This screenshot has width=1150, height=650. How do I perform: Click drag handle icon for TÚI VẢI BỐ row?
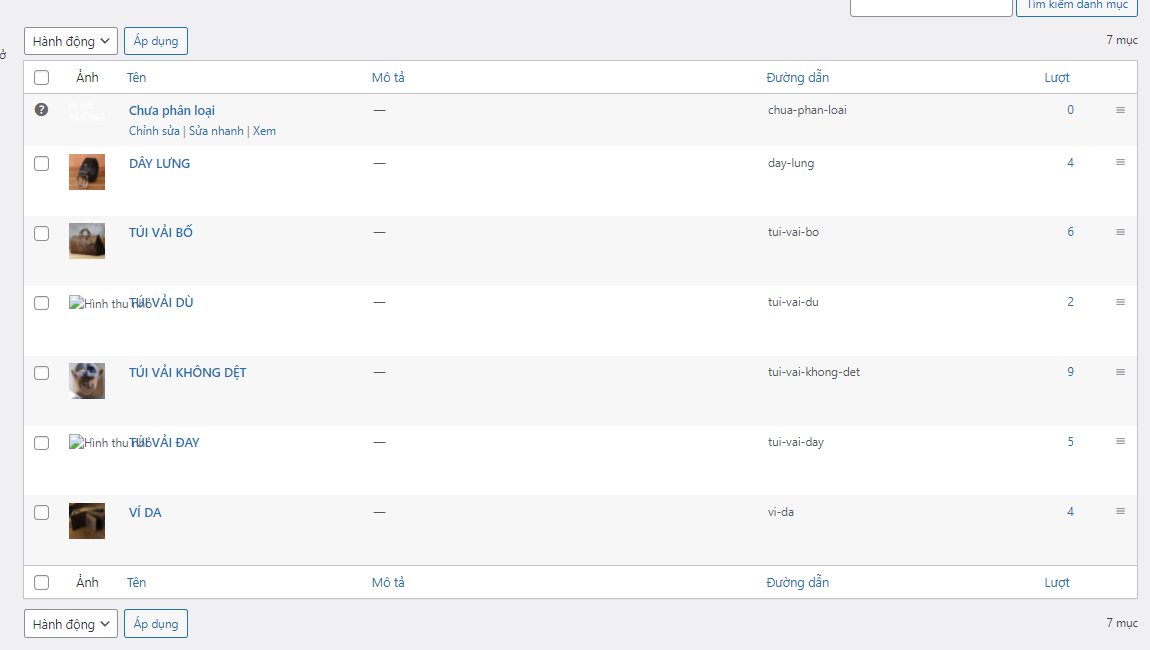[1120, 232]
